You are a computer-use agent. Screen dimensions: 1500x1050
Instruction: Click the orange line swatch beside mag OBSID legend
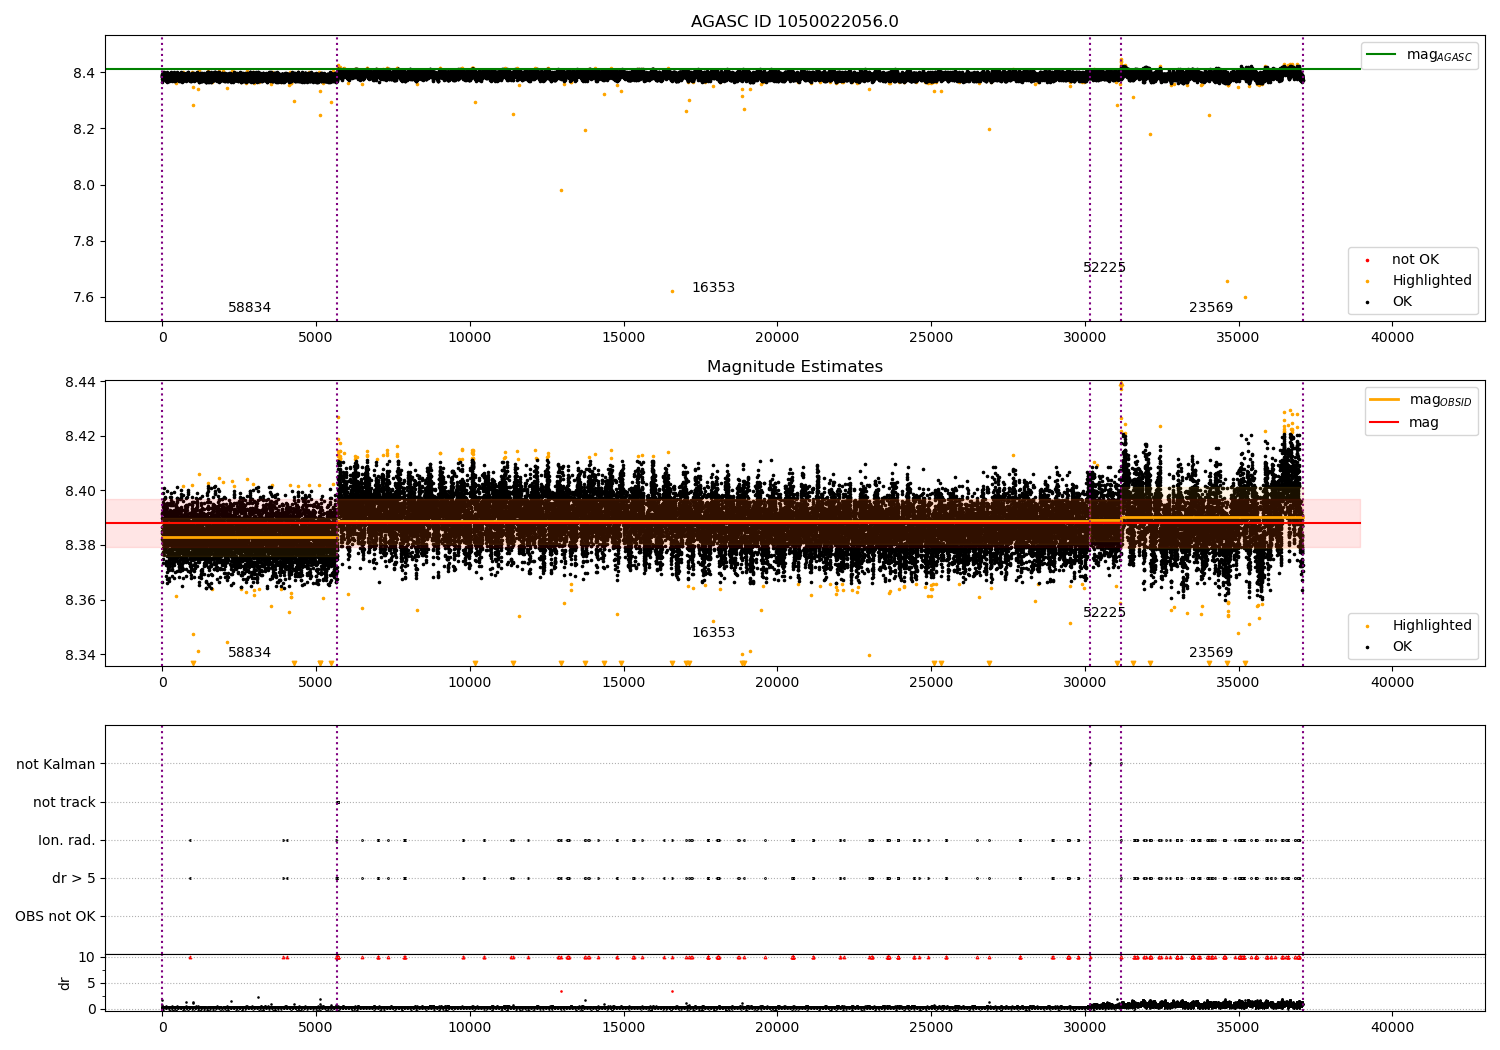pyautogui.click(x=1385, y=400)
